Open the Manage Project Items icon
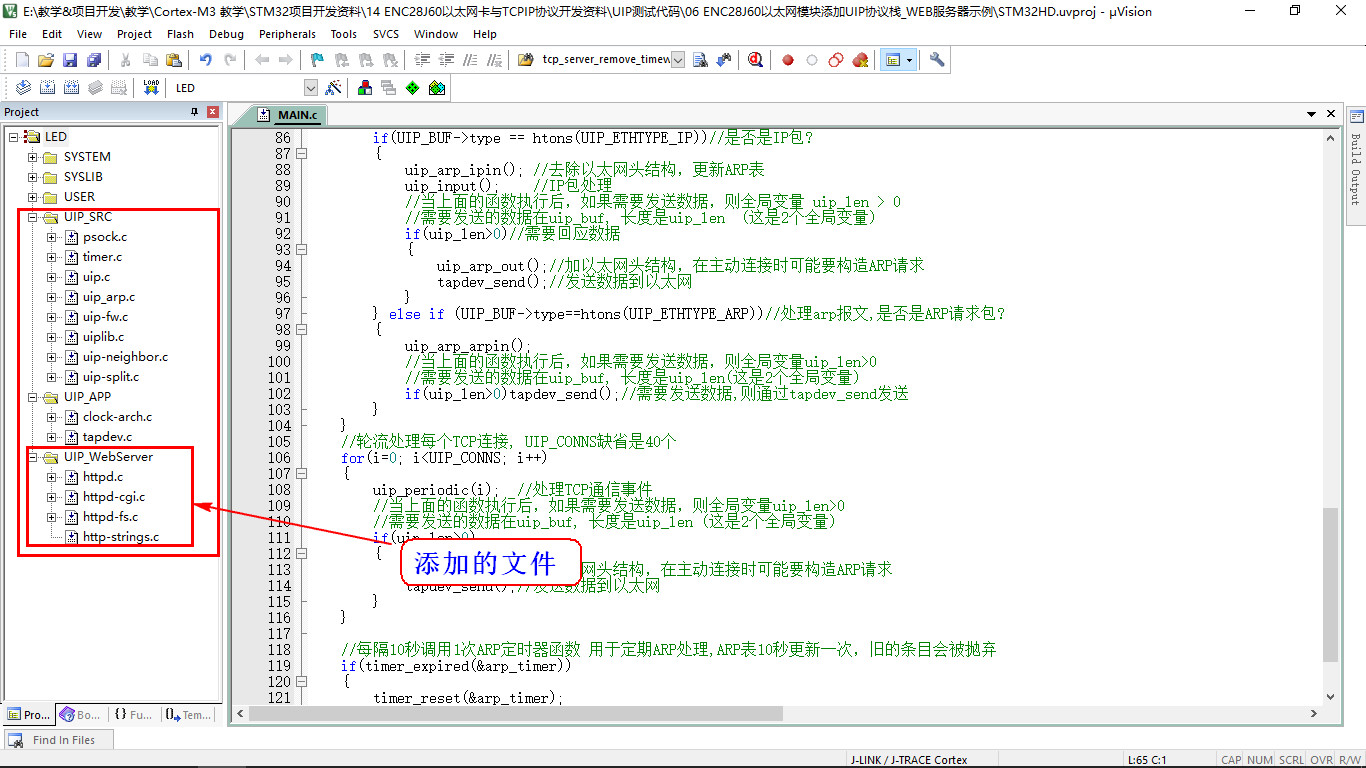This screenshot has width=1366, height=768. [365, 88]
